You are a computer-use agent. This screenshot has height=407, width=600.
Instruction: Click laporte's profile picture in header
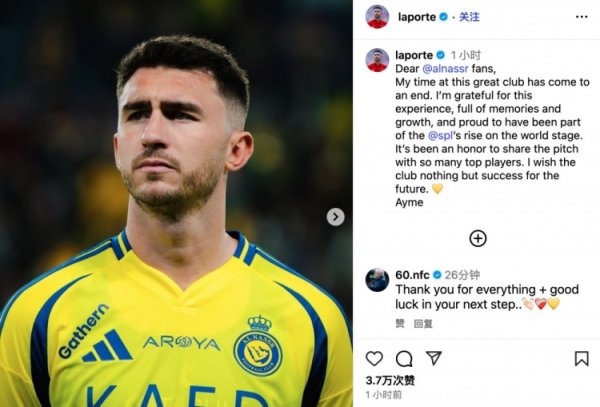pos(377,17)
